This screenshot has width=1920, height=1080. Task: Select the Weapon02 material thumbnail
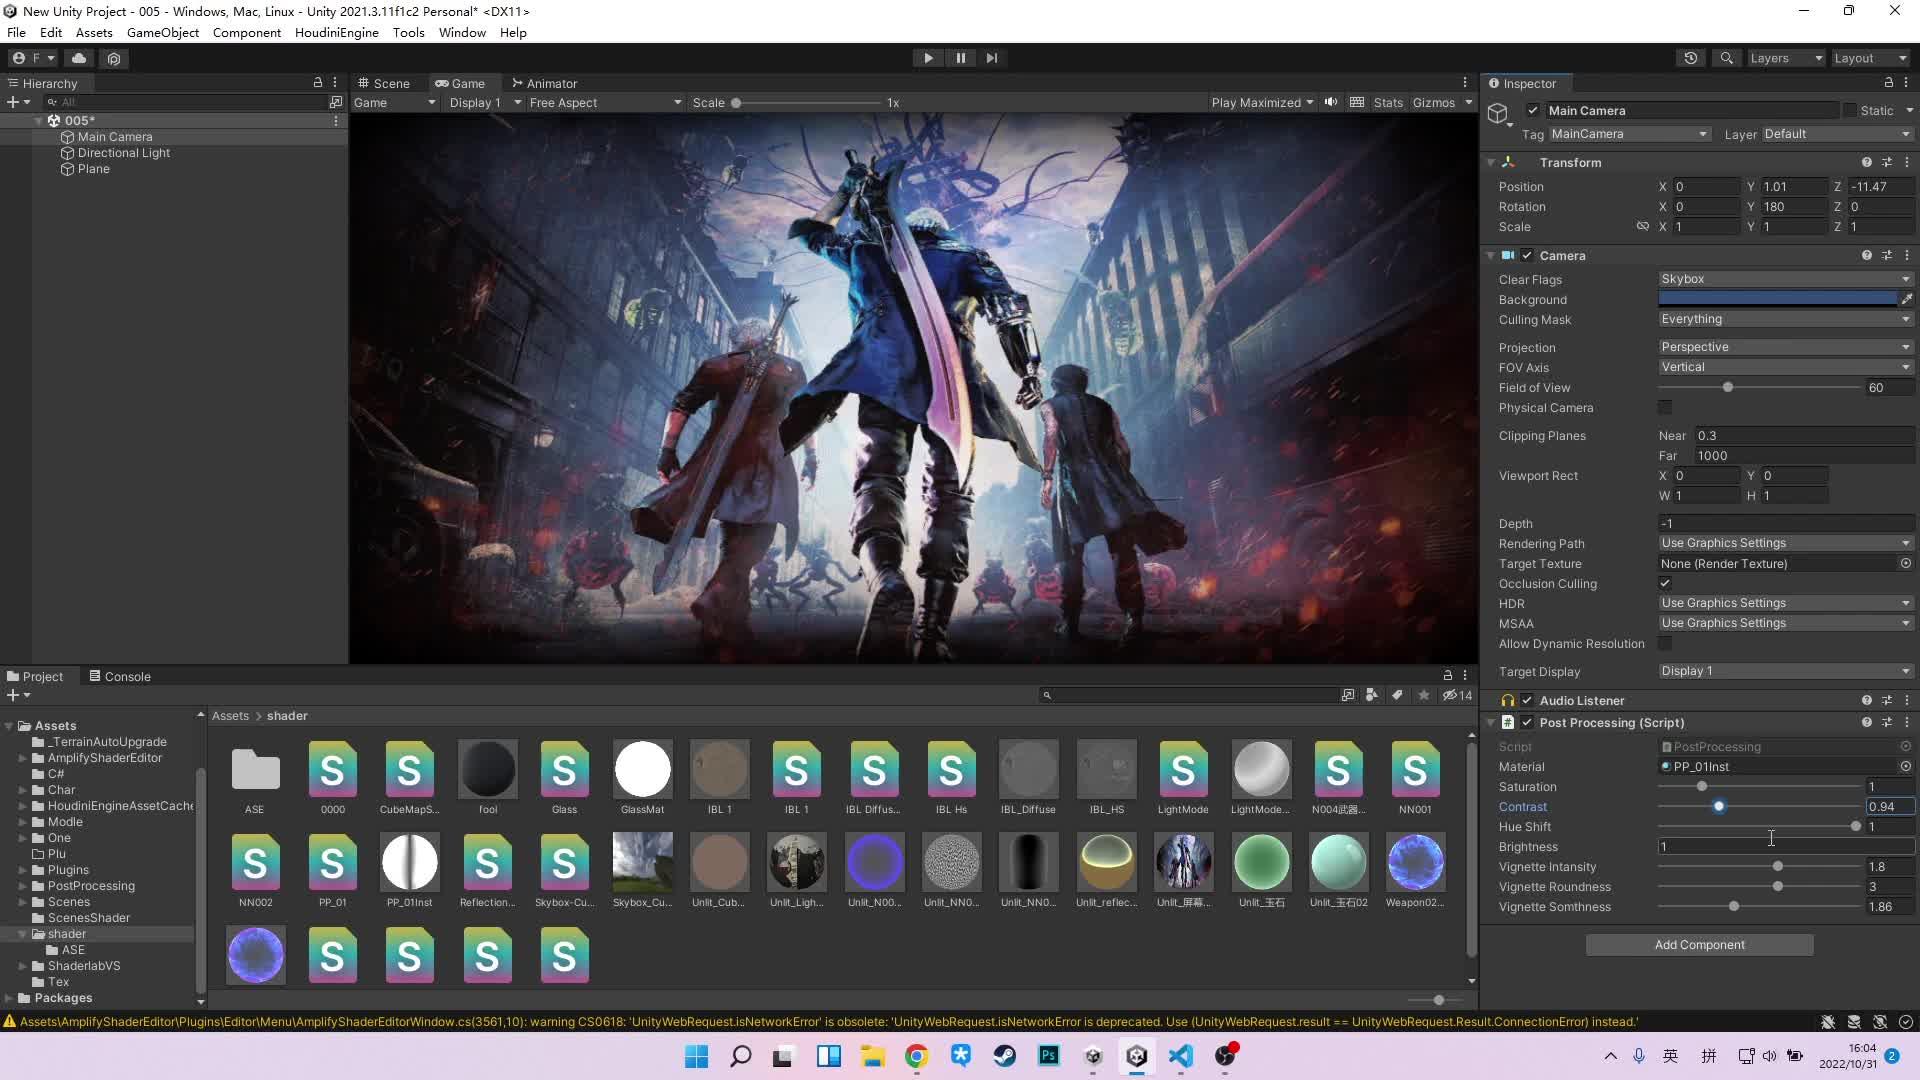point(1415,862)
